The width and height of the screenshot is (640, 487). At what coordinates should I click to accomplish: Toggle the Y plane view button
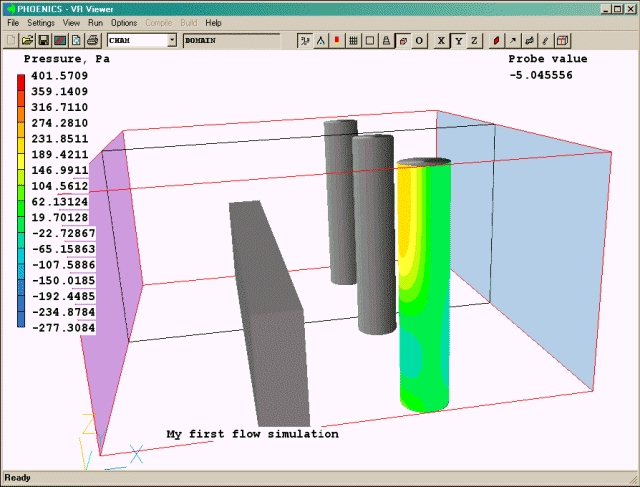coord(457,40)
